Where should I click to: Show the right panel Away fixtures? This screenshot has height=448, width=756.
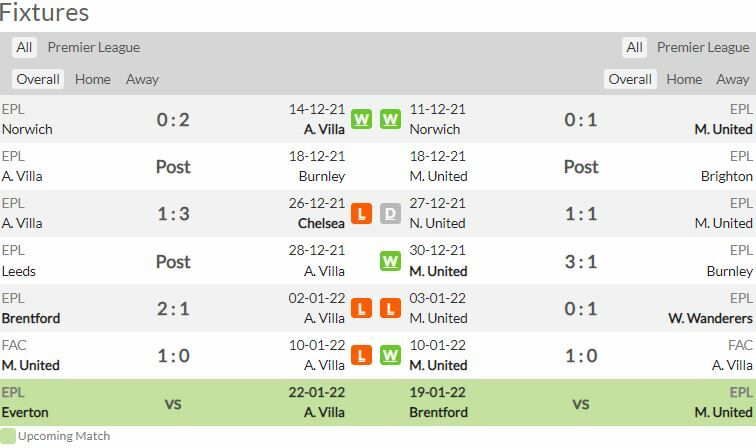(x=733, y=79)
